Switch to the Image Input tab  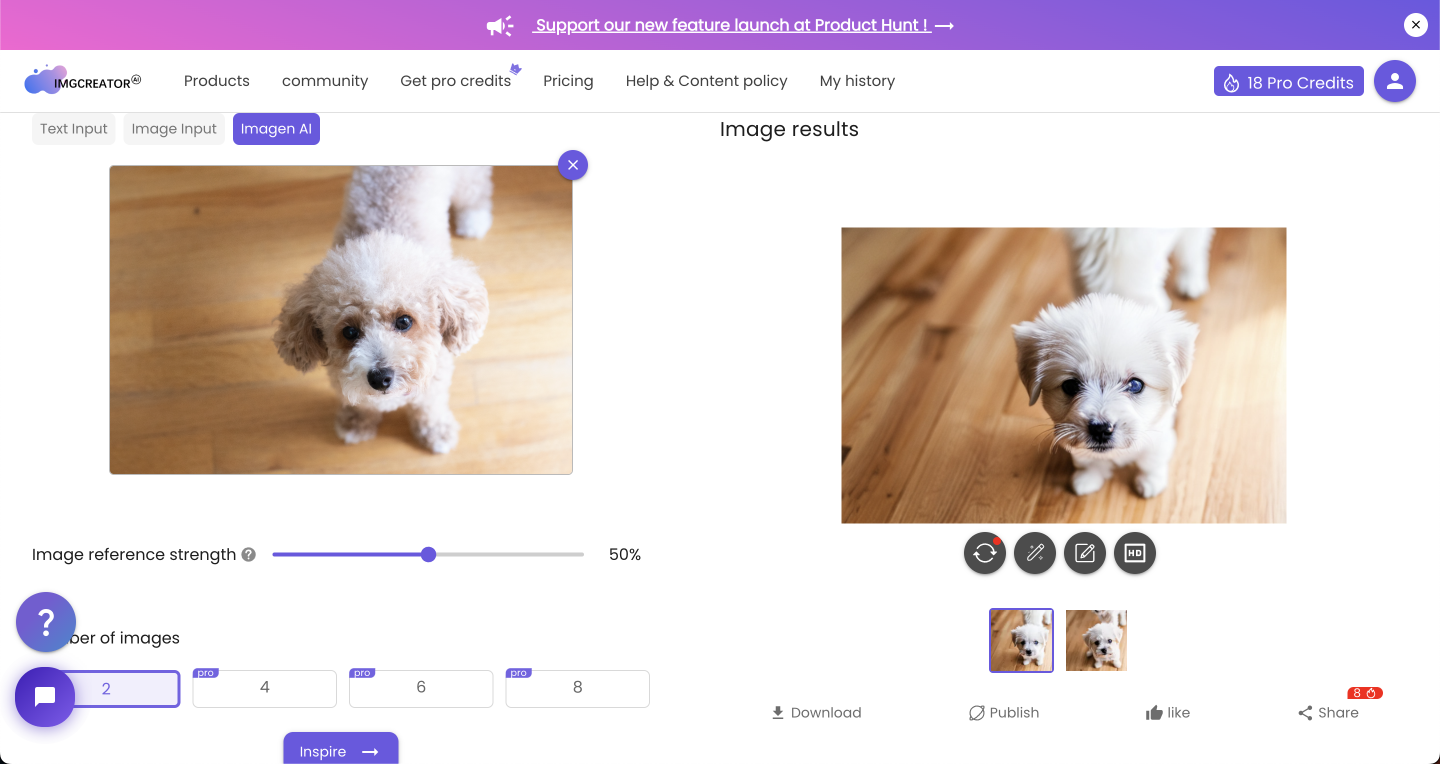[x=174, y=129]
